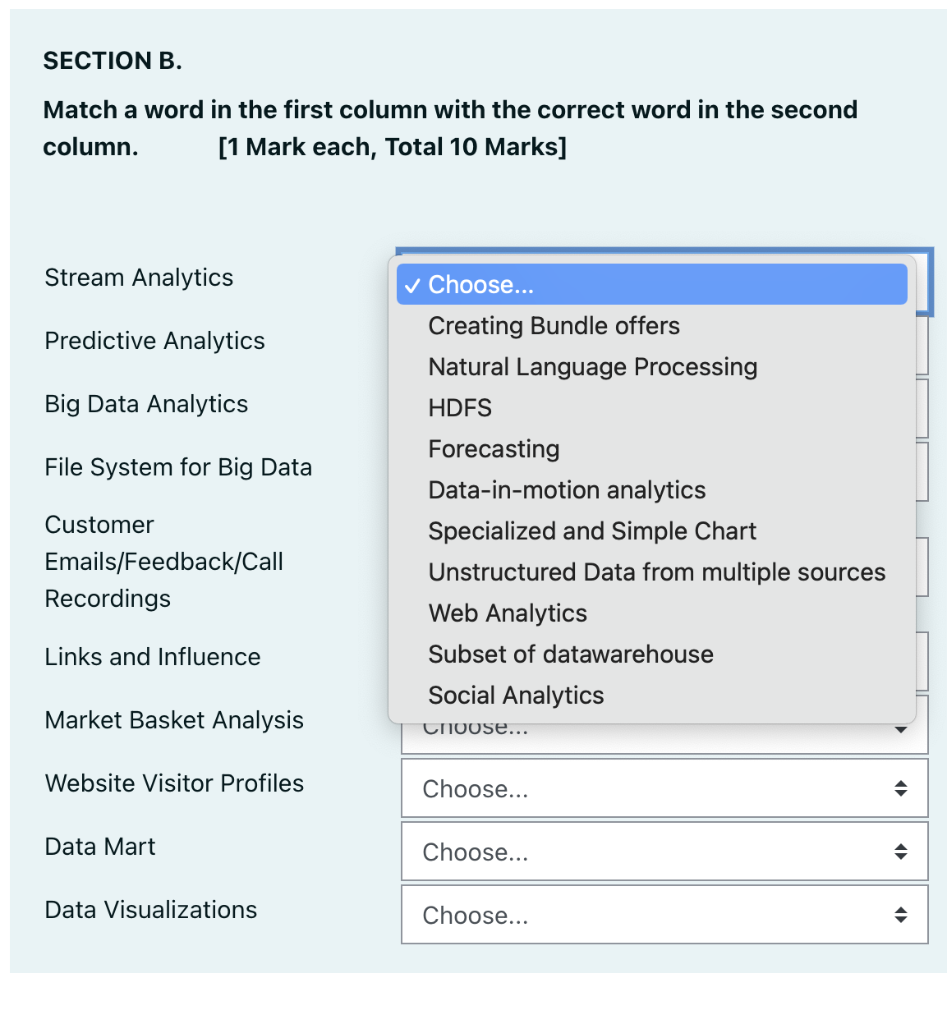Choose "Natural Language Processing" option
Screen dimensions: 947x1024
tap(592, 367)
